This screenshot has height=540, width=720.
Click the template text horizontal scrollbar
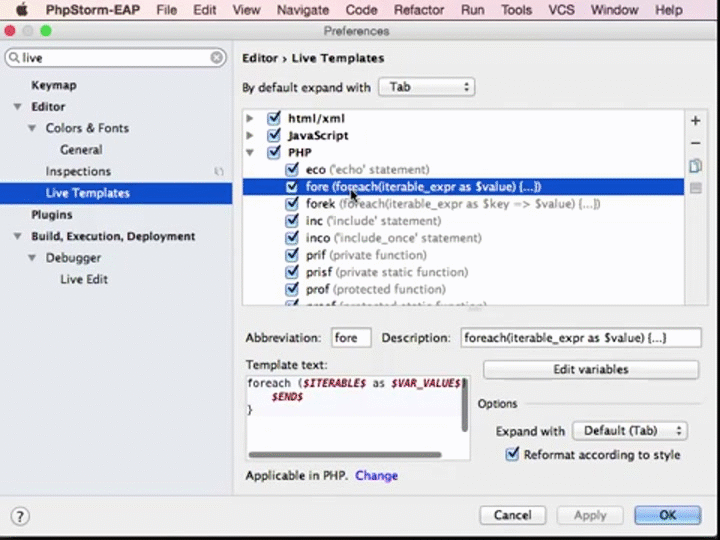click(x=345, y=455)
